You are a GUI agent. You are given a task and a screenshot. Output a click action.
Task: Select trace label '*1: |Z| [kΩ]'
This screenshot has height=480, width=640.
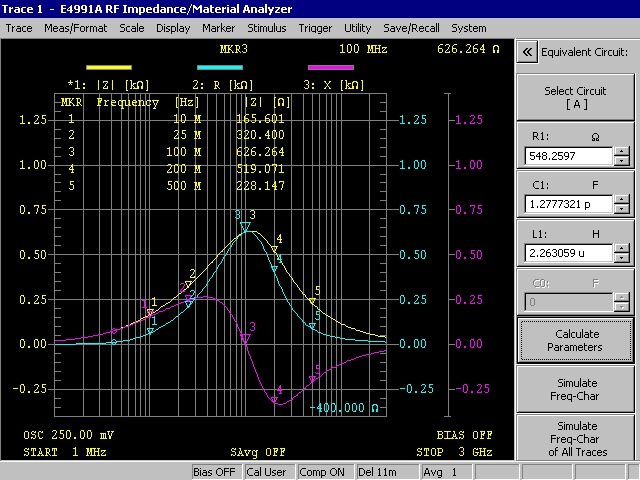[x=109, y=85]
